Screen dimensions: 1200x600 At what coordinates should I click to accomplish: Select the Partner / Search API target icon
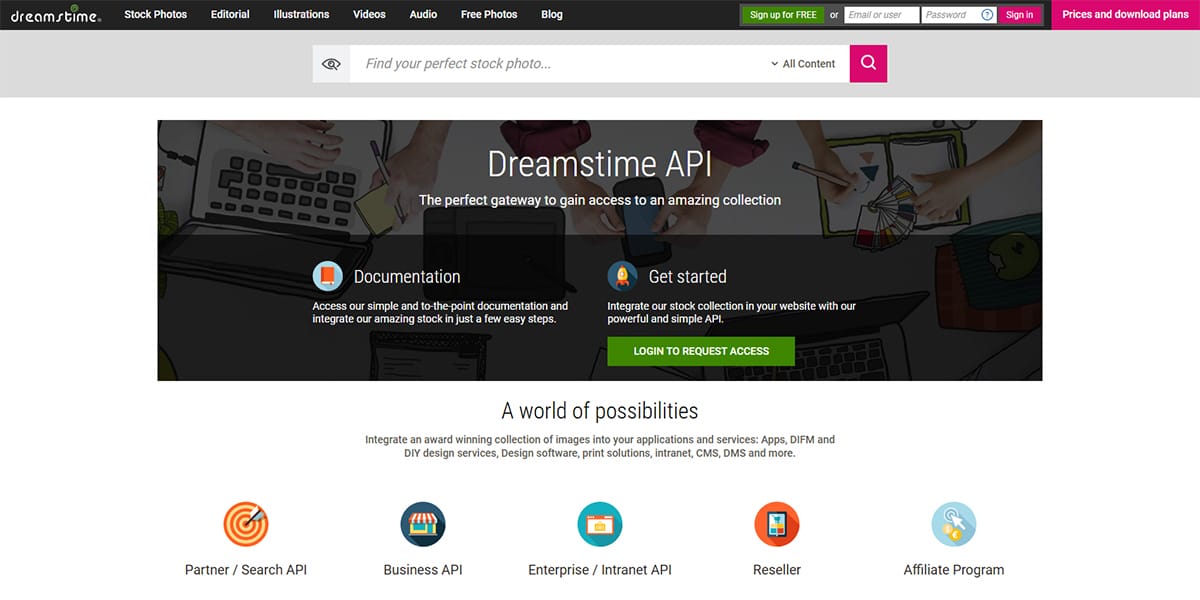click(246, 524)
